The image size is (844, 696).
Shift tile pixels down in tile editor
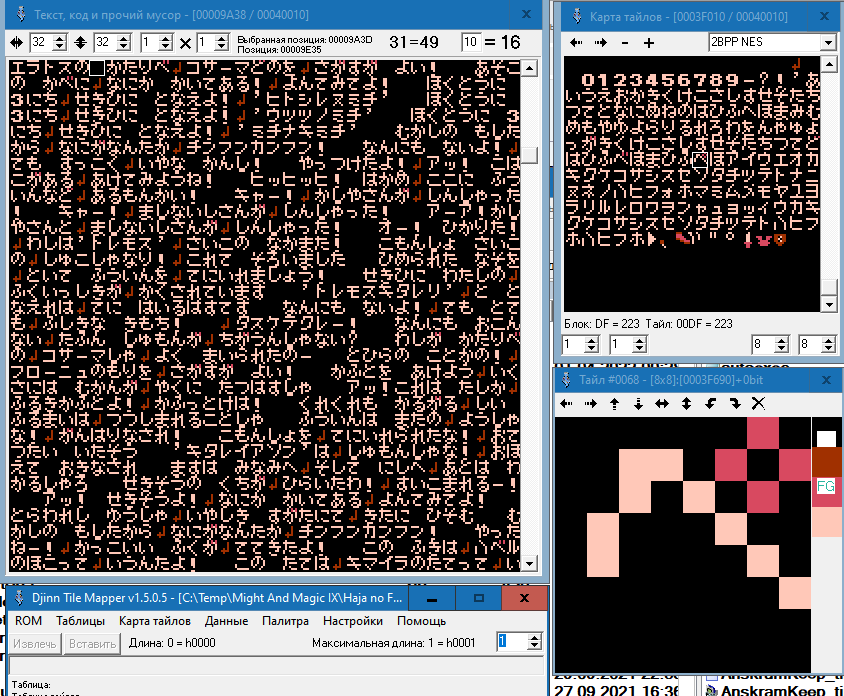click(x=638, y=403)
